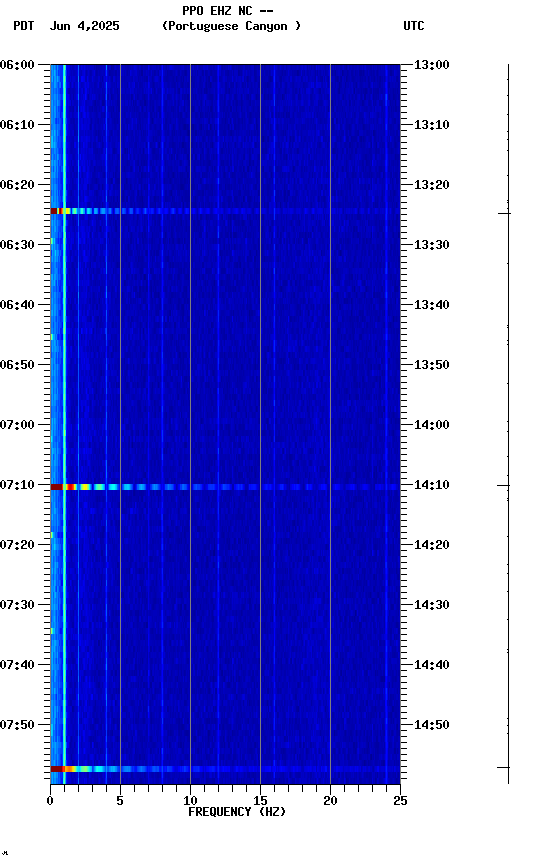
Task: Click the 07:20 PDT time label
Action: tap(17, 545)
